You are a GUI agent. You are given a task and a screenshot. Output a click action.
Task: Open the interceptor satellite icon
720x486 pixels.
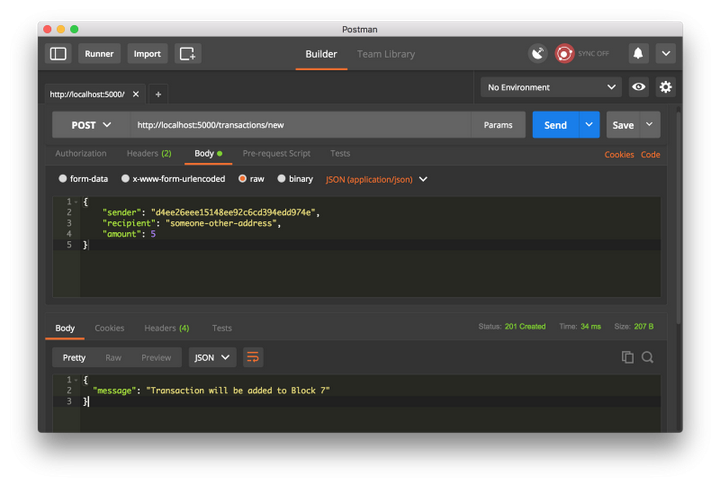[538, 54]
